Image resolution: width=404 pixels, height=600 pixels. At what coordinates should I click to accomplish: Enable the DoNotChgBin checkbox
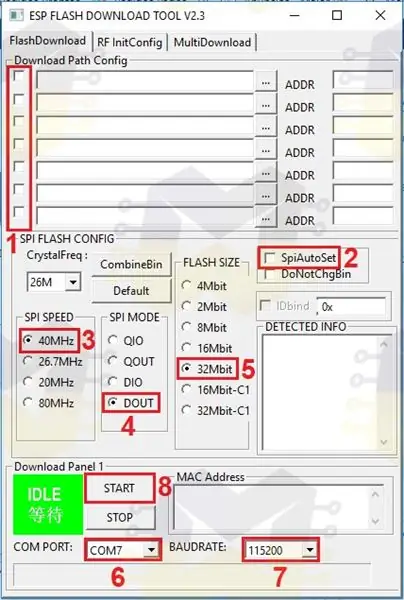click(x=270, y=274)
